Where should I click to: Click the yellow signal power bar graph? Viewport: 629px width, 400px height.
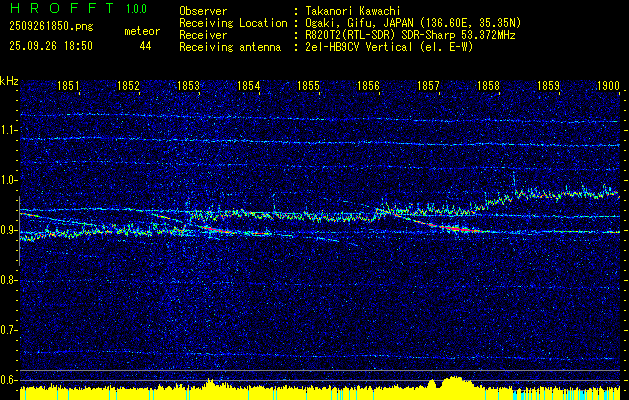click(314, 391)
